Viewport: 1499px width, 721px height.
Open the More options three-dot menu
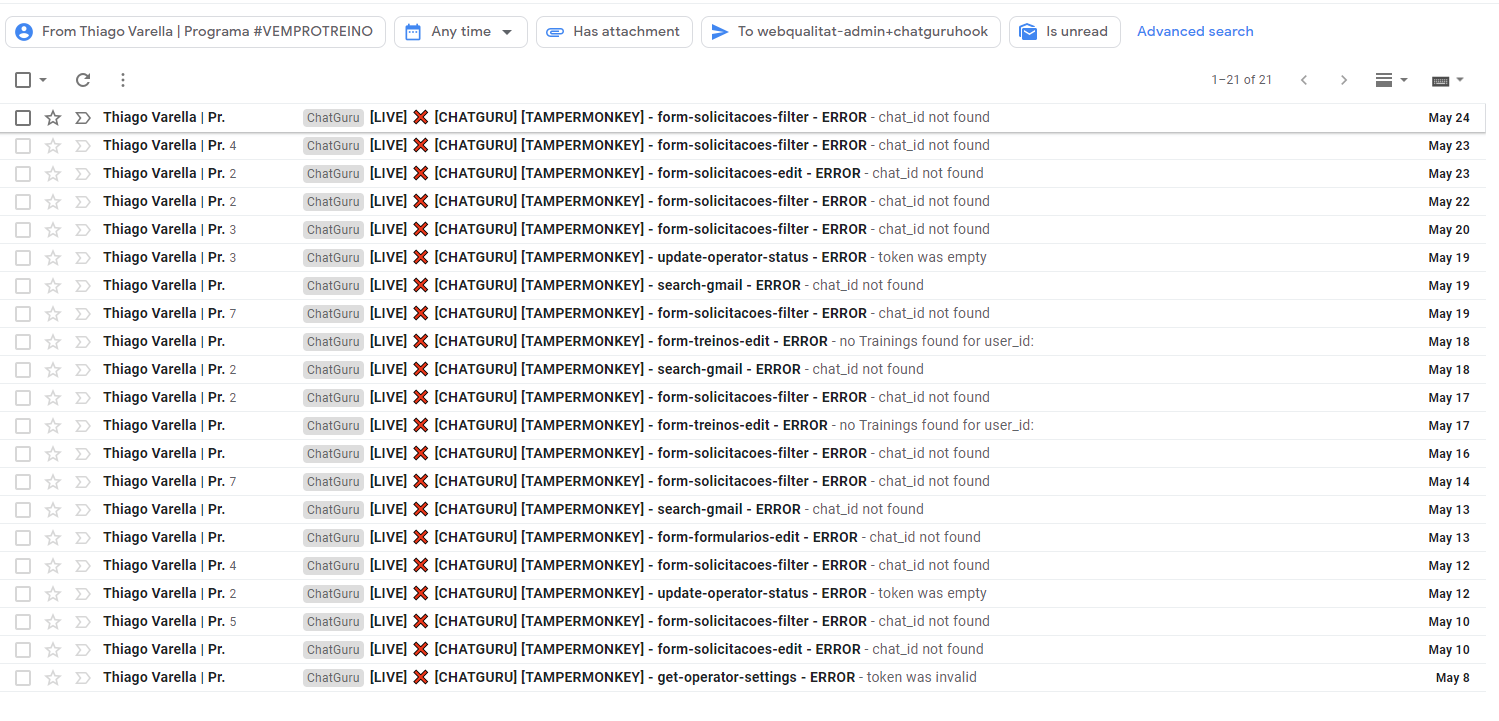[122, 80]
